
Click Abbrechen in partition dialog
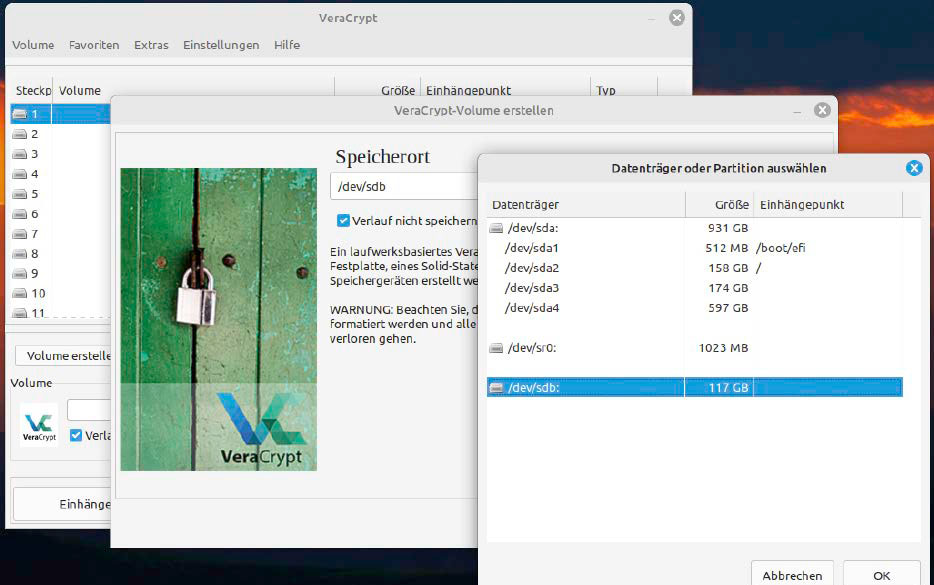pos(792,573)
